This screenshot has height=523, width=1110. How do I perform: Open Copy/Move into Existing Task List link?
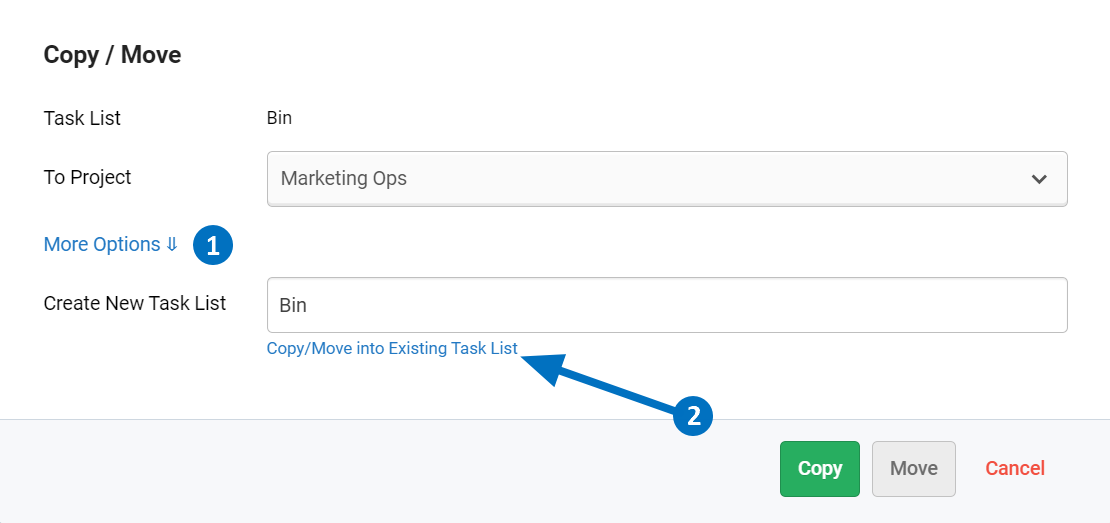point(392,349)
